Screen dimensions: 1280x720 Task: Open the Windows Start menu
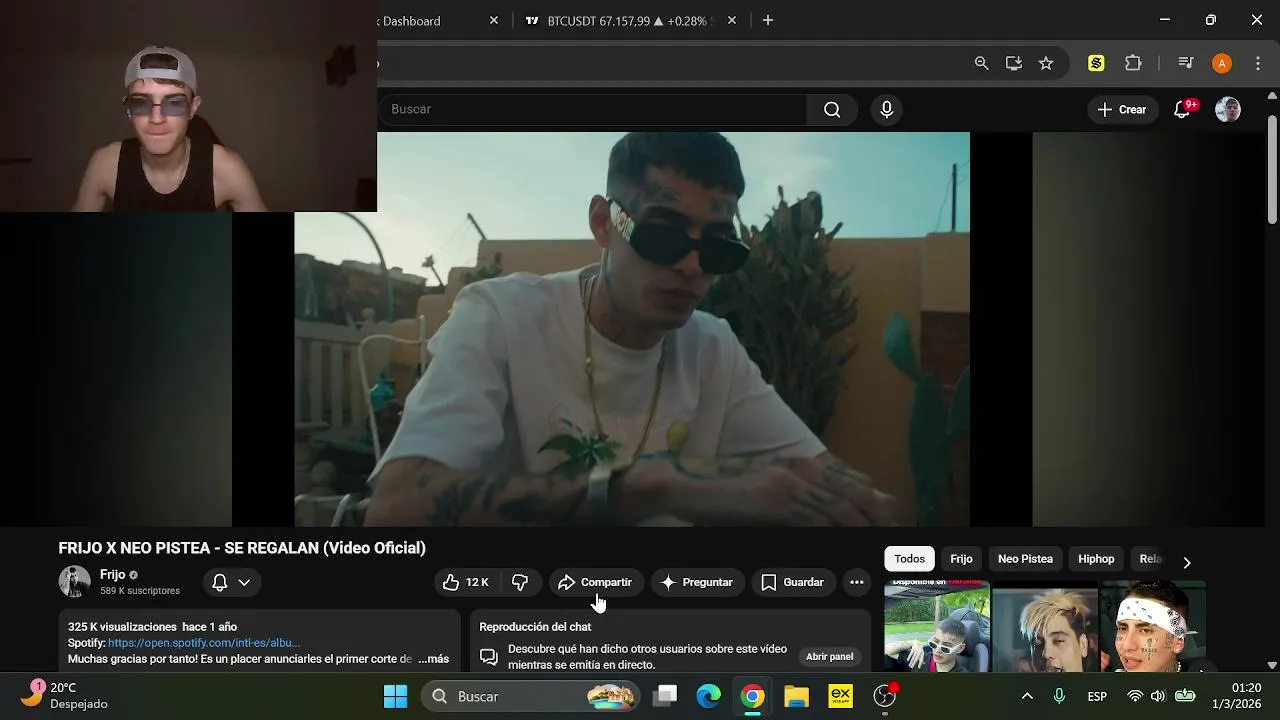tap(396, 696)
